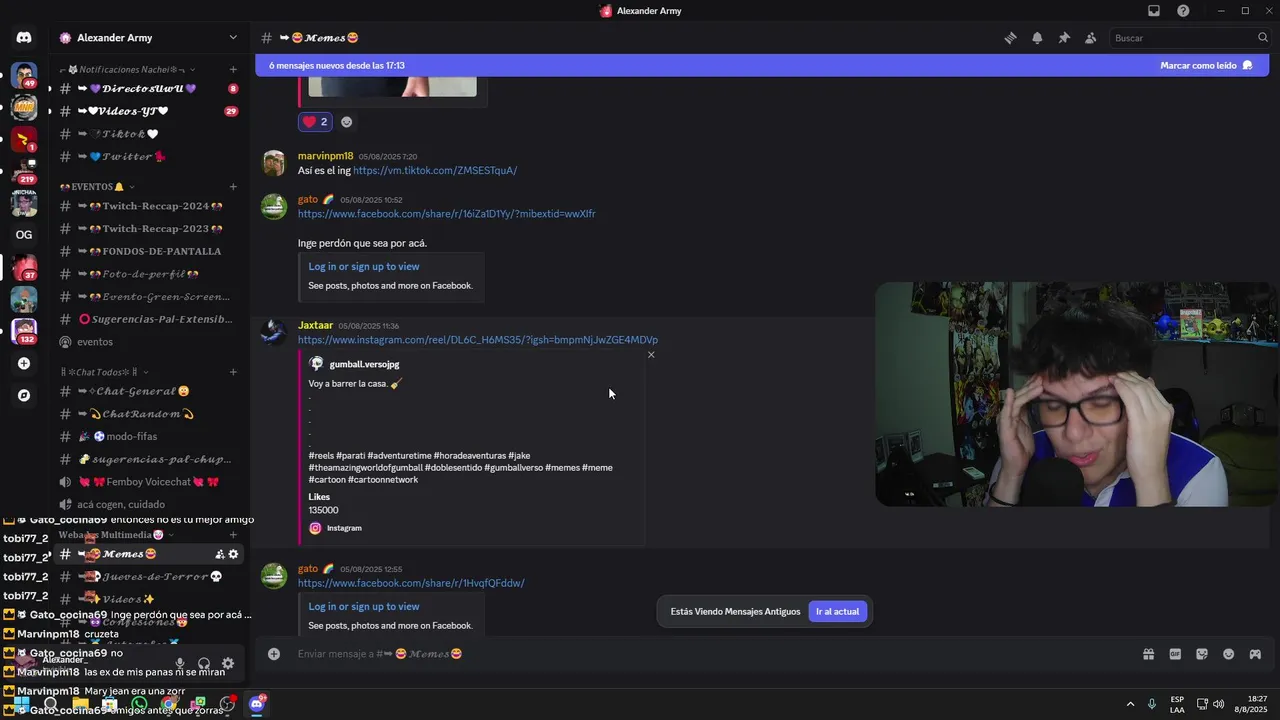Open the eventos stage channel
Viewport: 1280px width, 720px height.
tap(148, 342)
